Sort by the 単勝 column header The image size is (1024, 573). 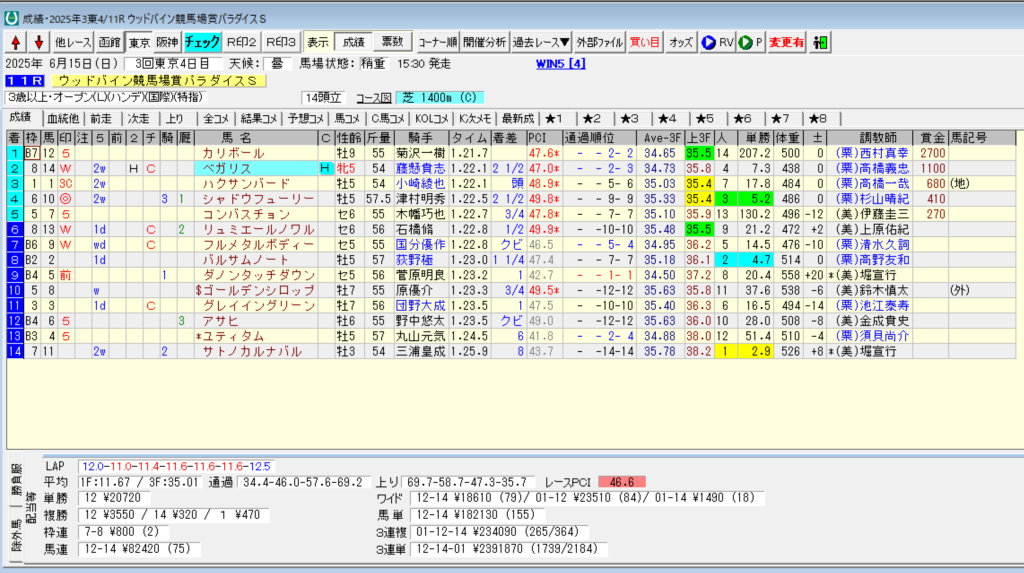(x=756, y=138)
